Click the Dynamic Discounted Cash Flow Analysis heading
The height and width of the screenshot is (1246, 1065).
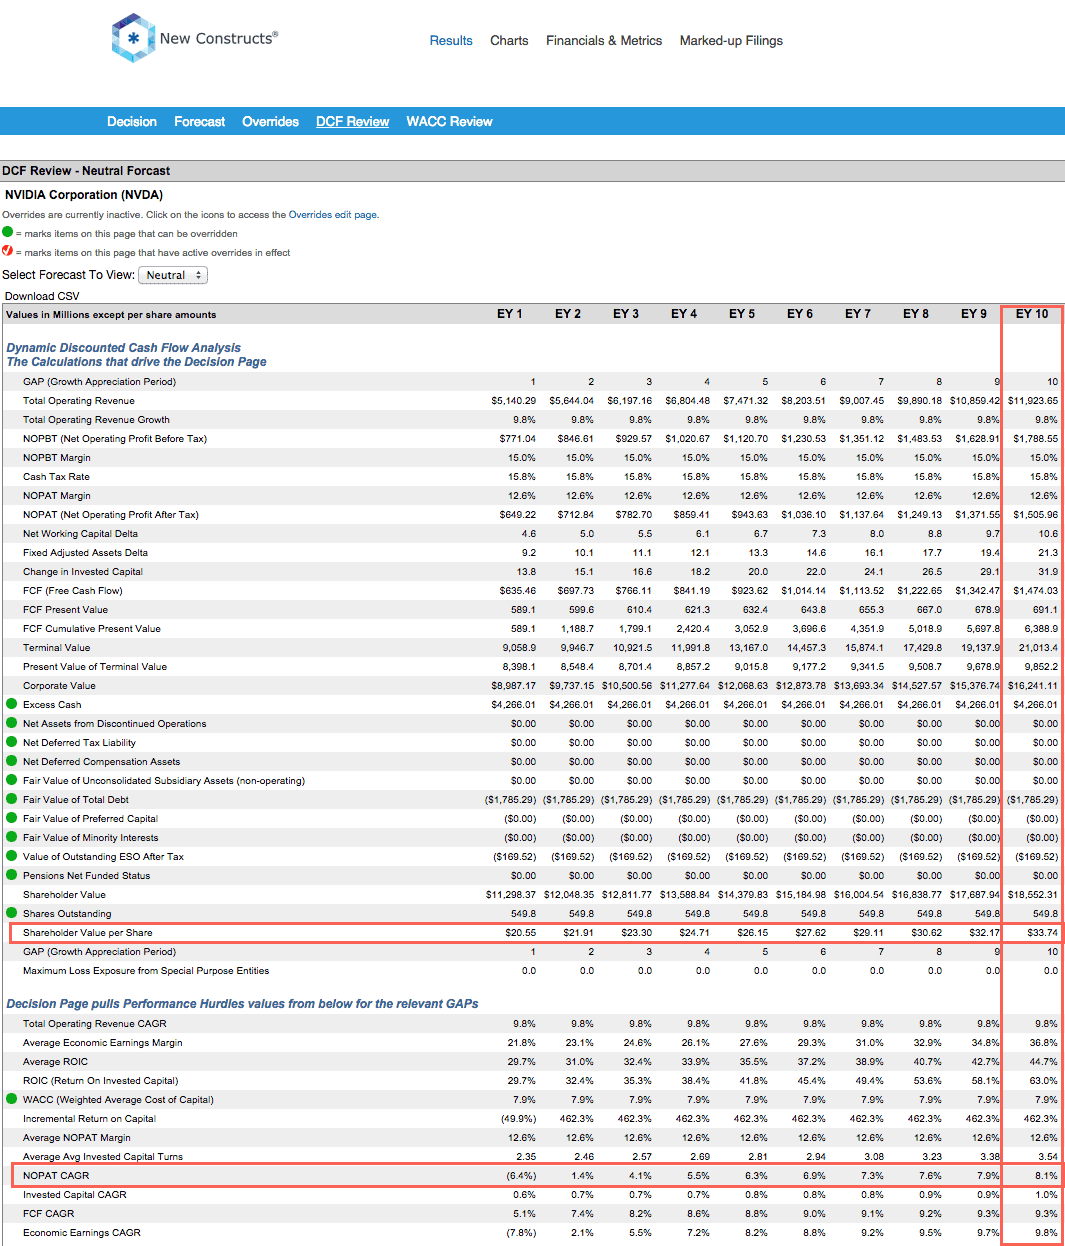124,348
